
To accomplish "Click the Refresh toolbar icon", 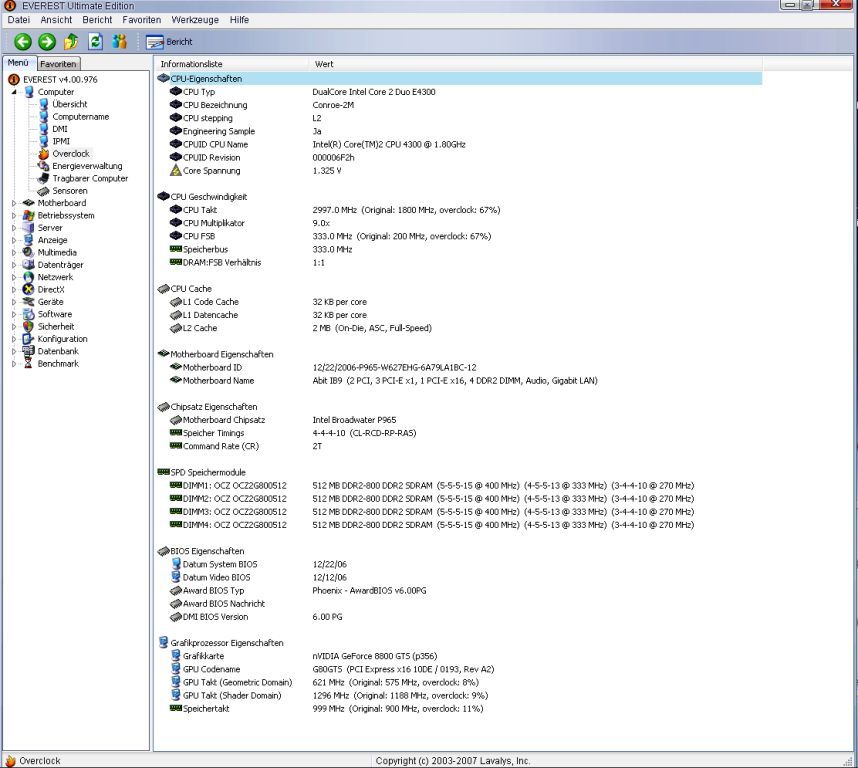I will (95, 42).
